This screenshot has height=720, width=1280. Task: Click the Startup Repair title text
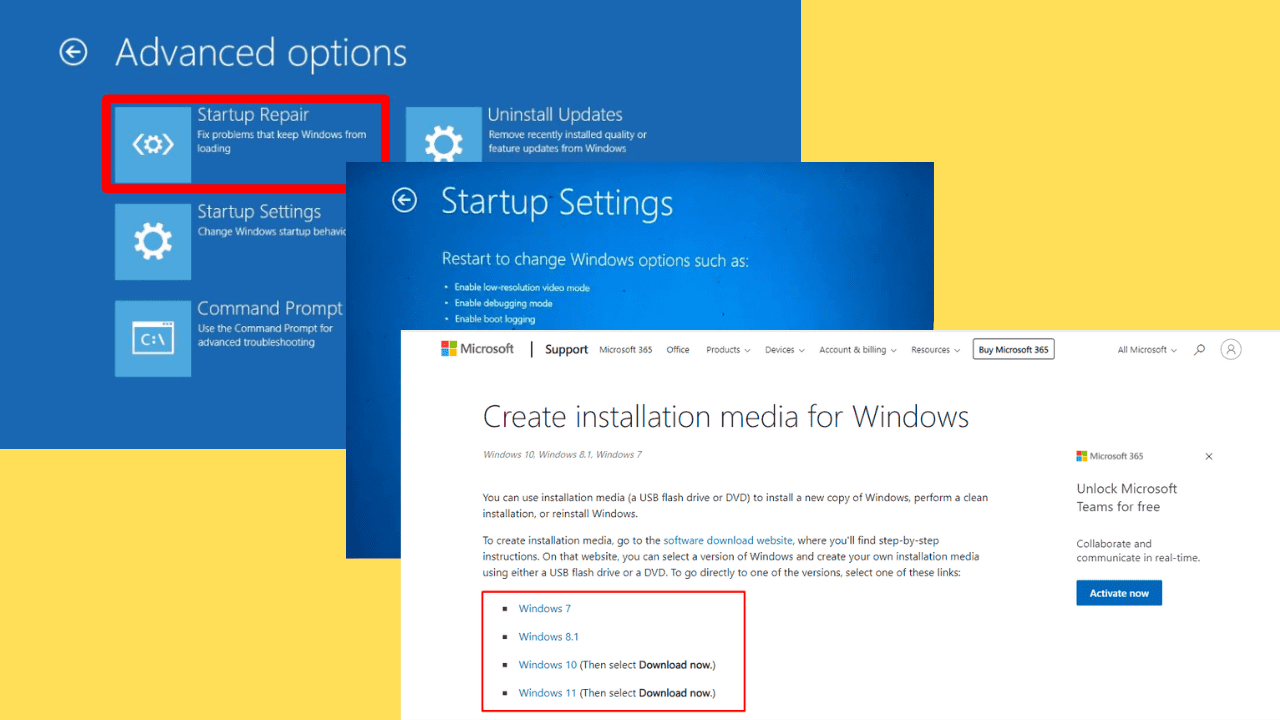pyautogui.click(x=253, y=115)
